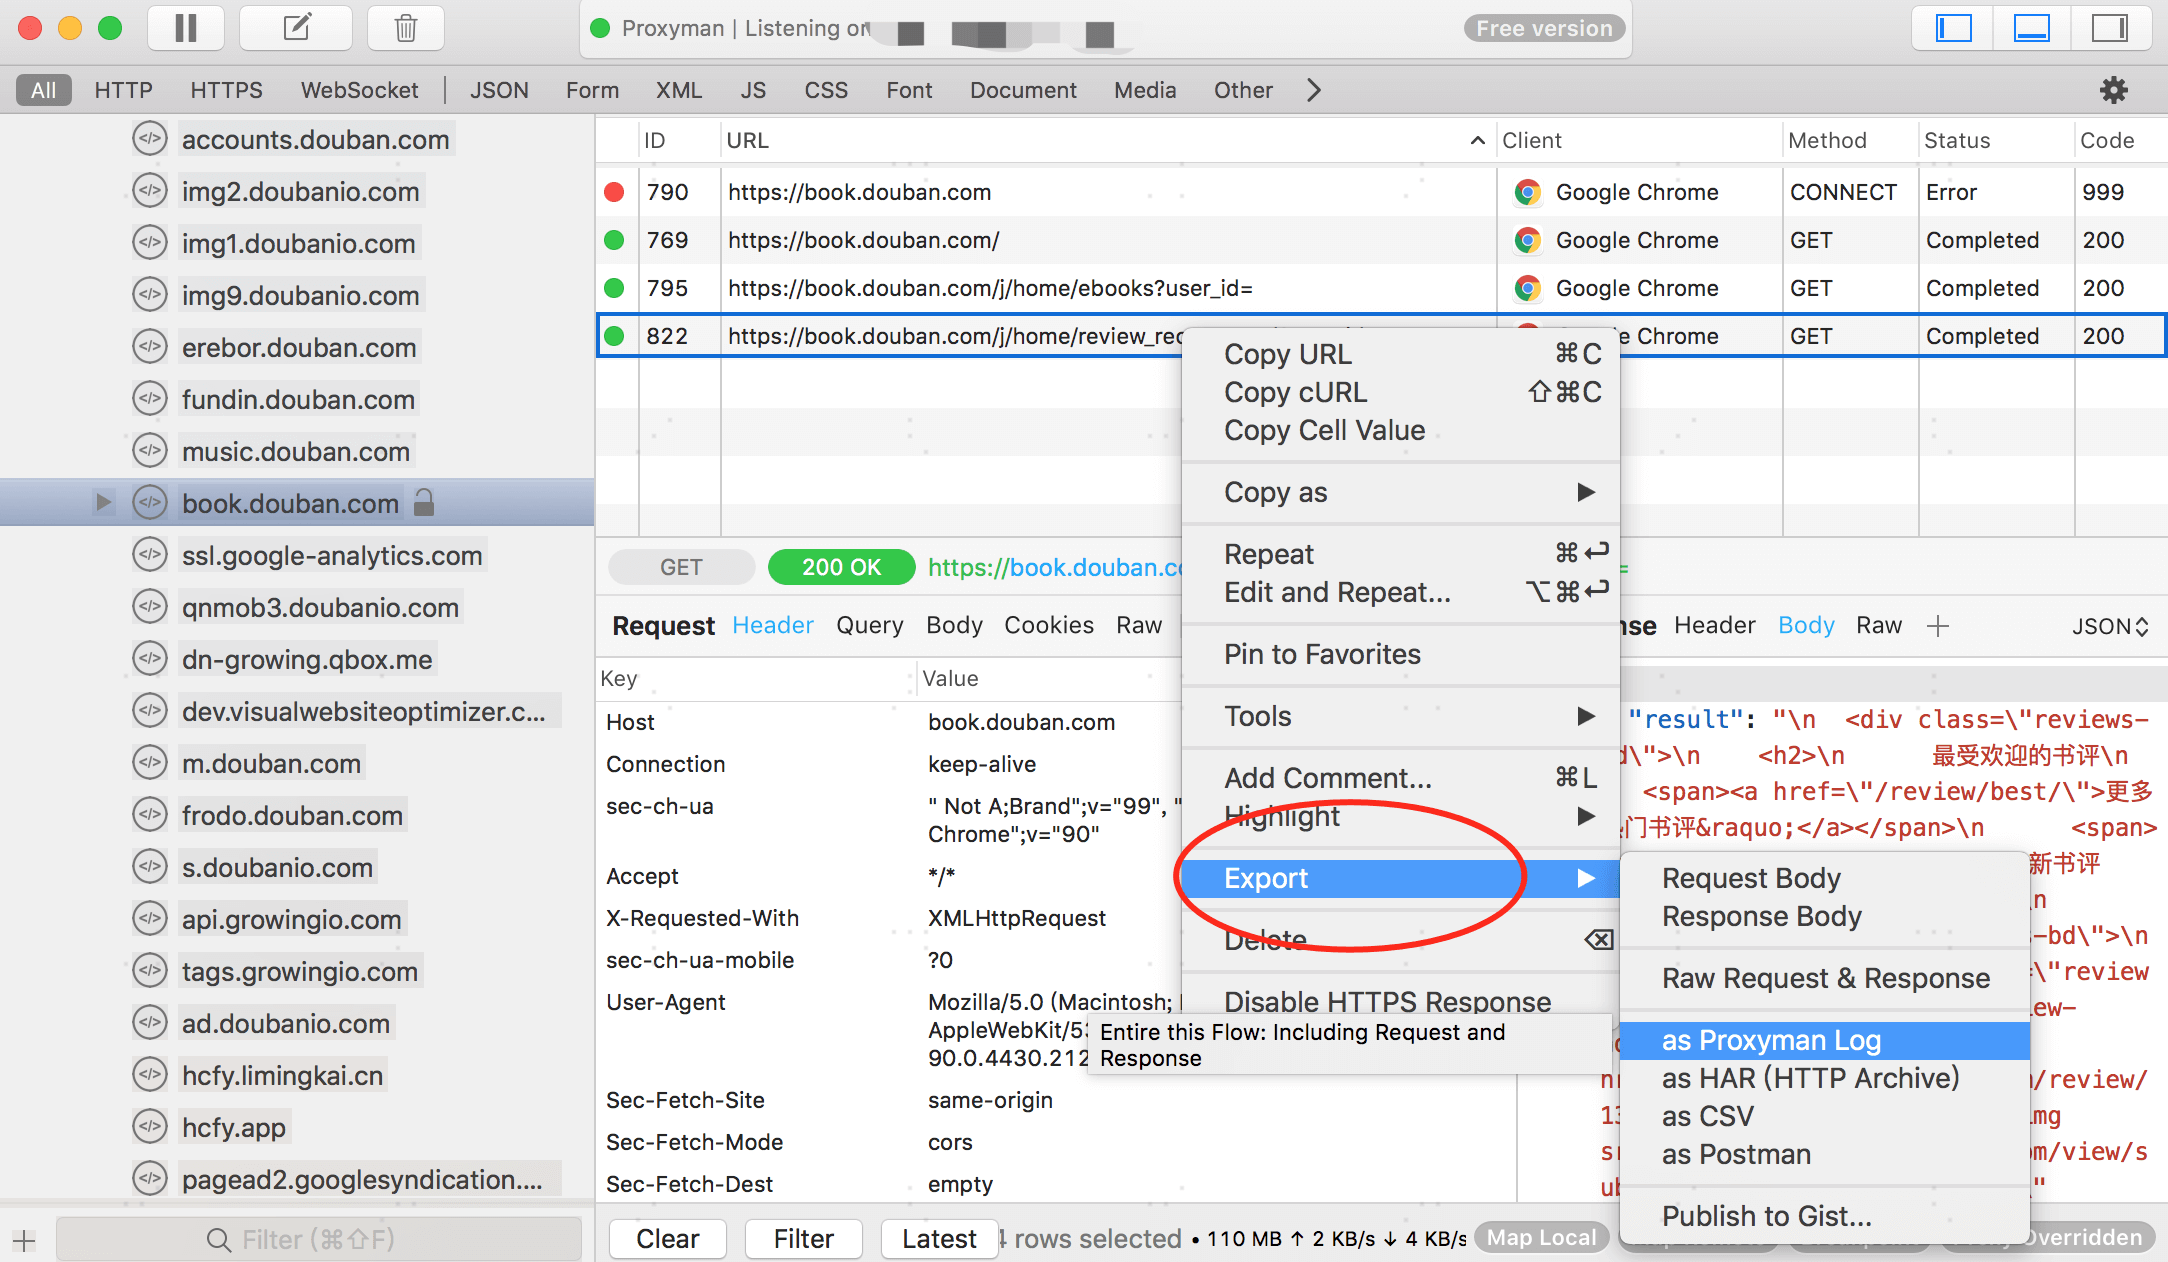Export the flow as CSV
The height and width of the screenshot is (1262, 2168).
click(1824, 1116)
